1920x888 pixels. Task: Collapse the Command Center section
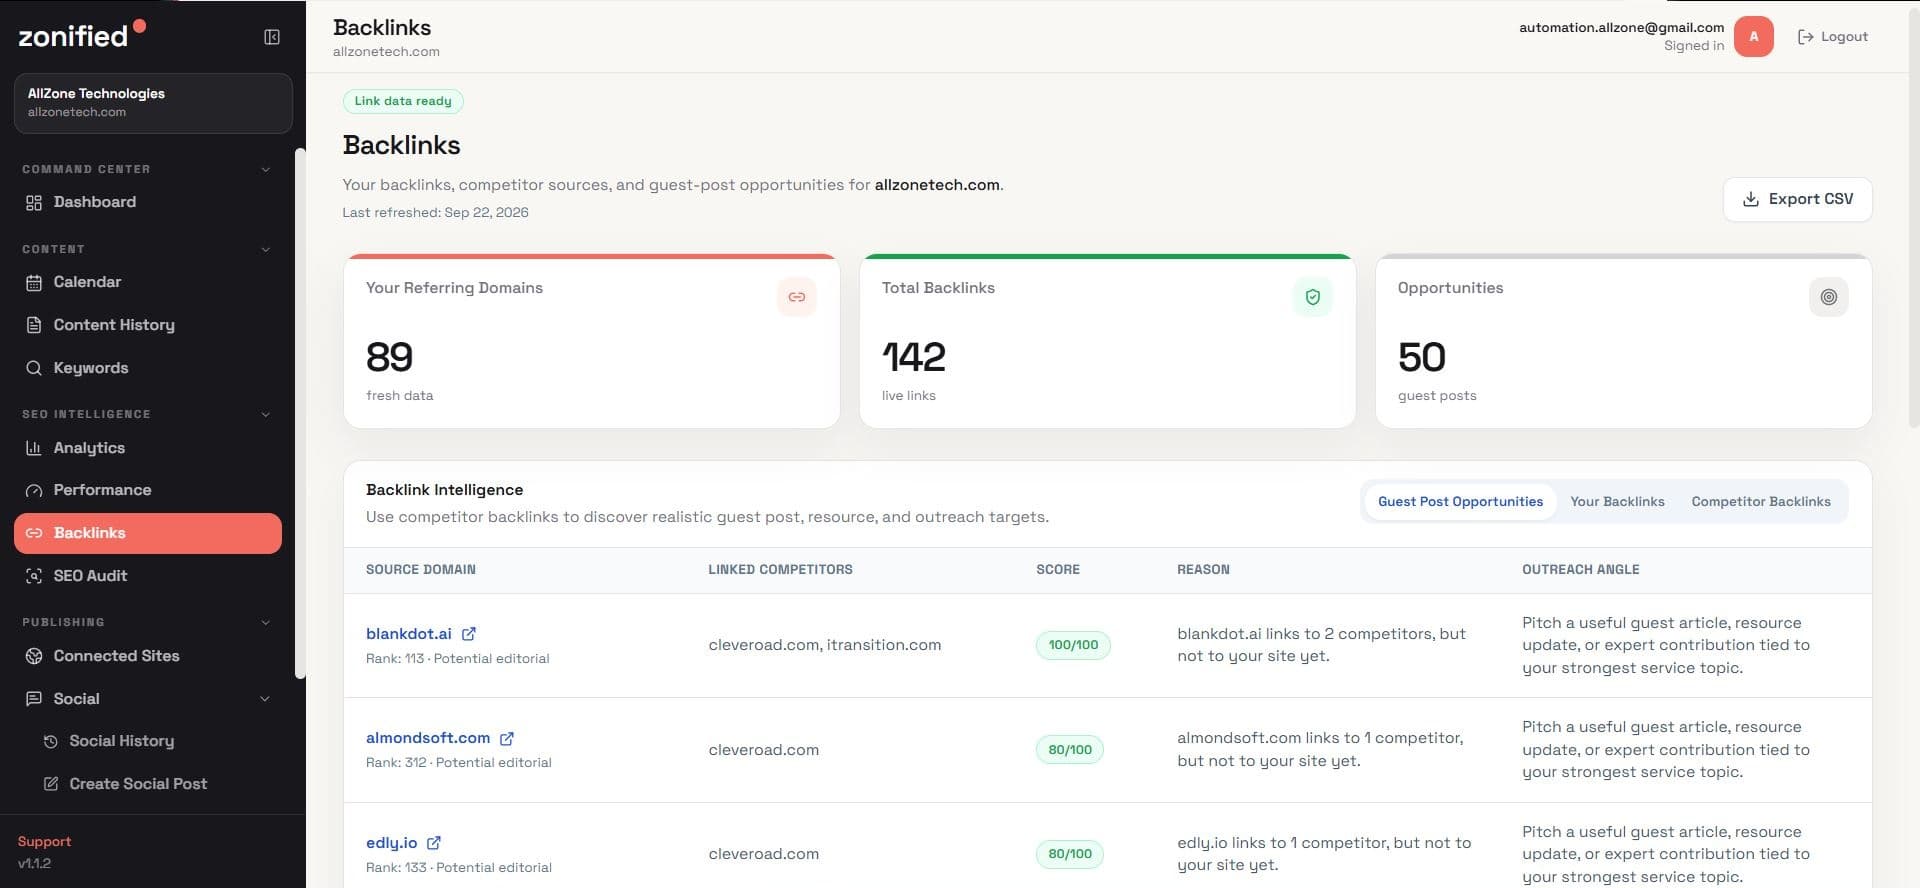[266, 169]
